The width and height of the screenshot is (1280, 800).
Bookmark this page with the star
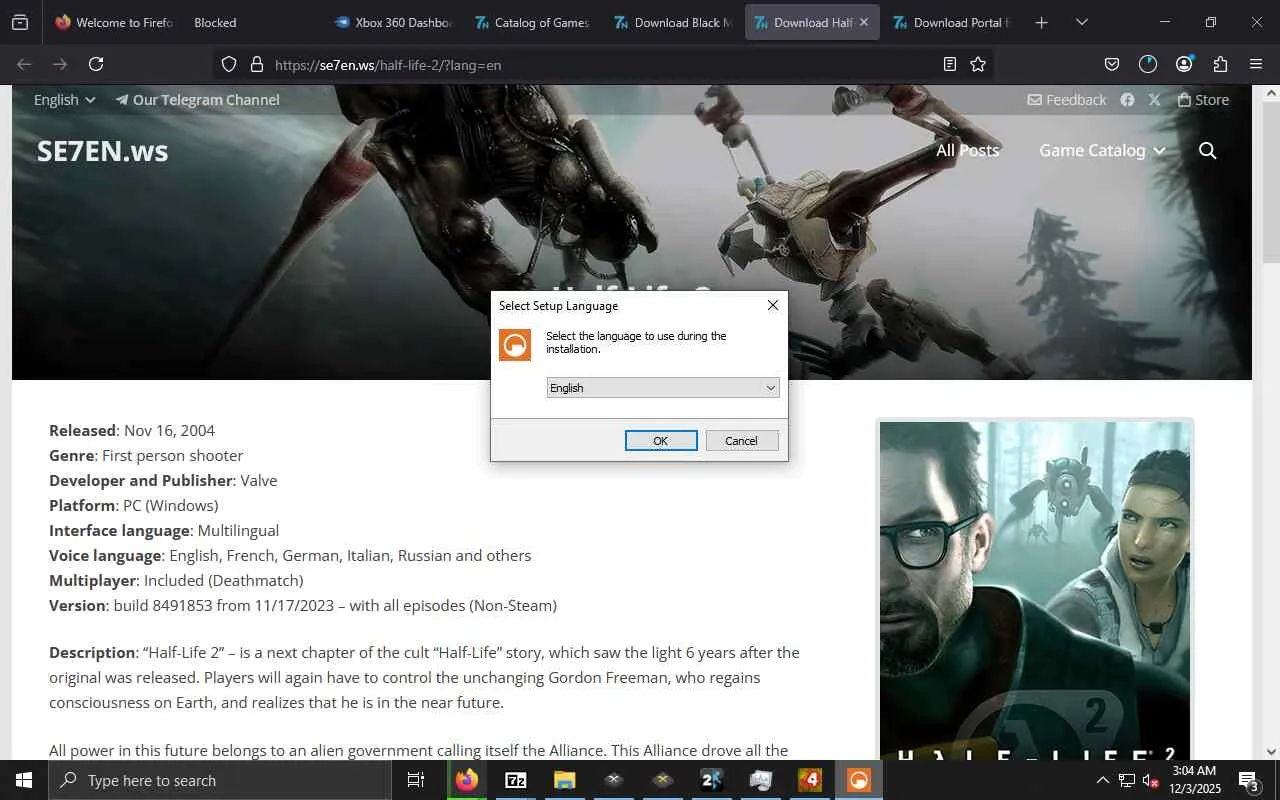[978, 64]
